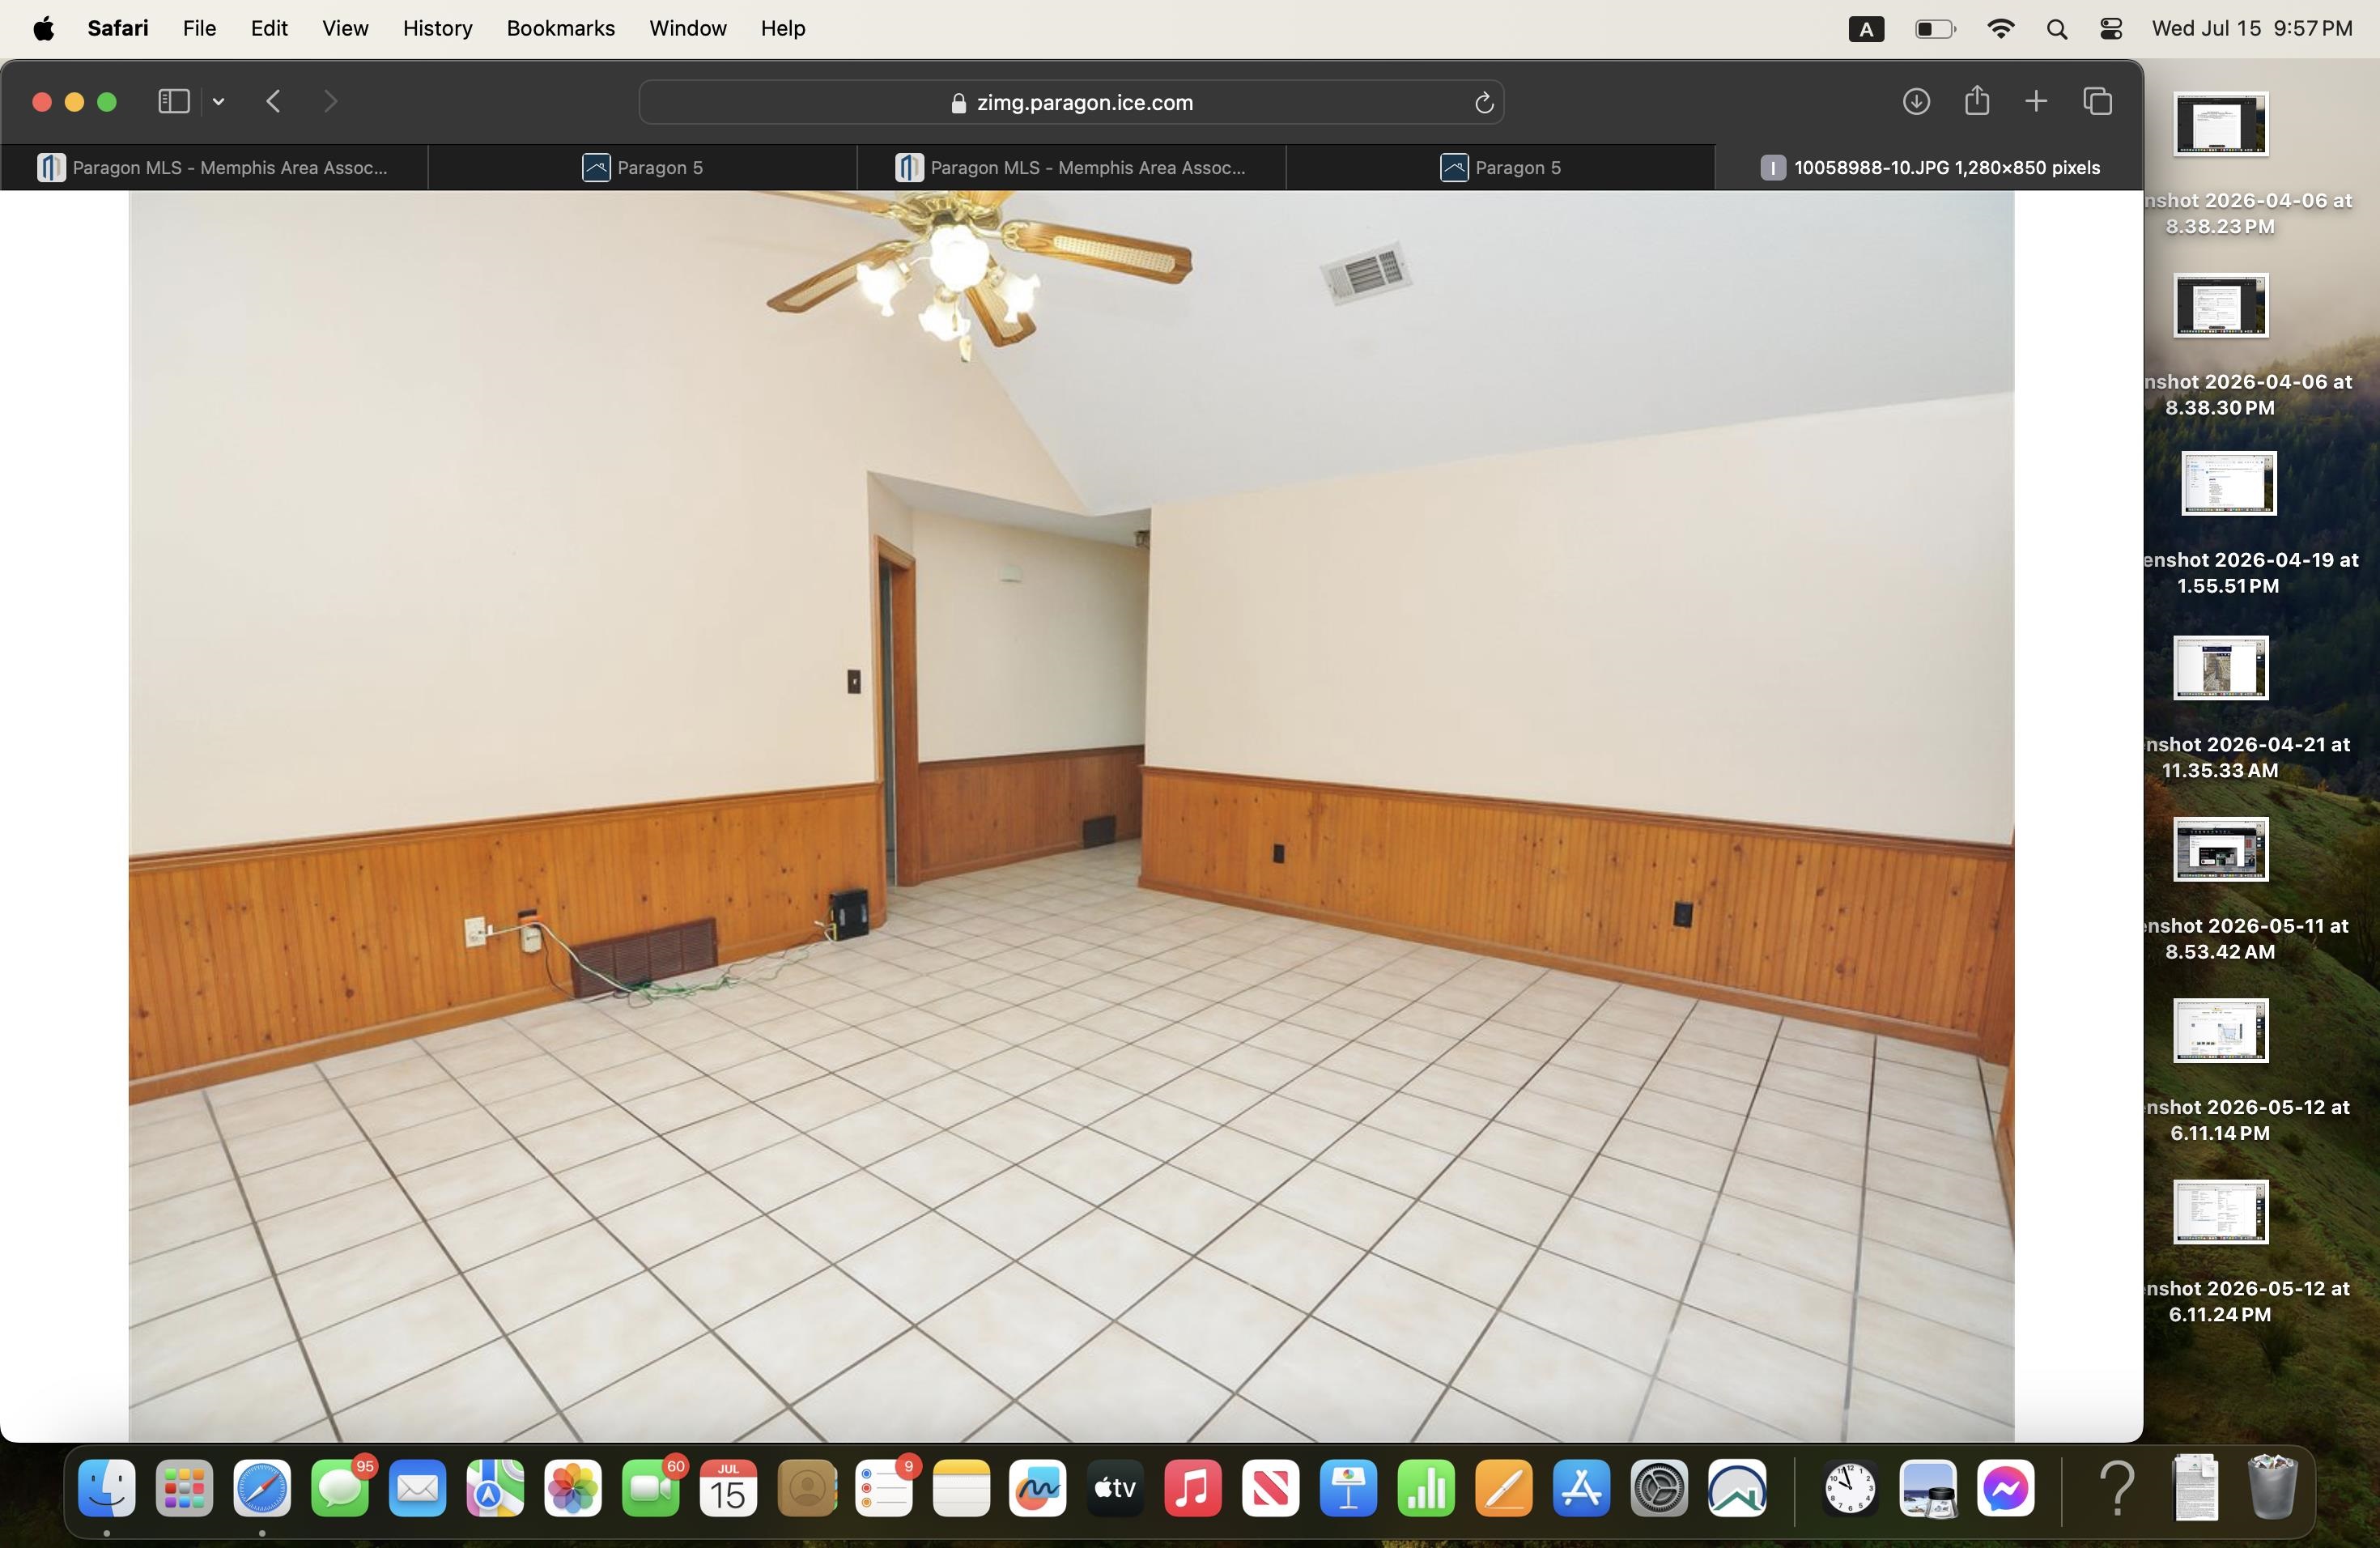Open the Apple menu

(x=44, y=28)
